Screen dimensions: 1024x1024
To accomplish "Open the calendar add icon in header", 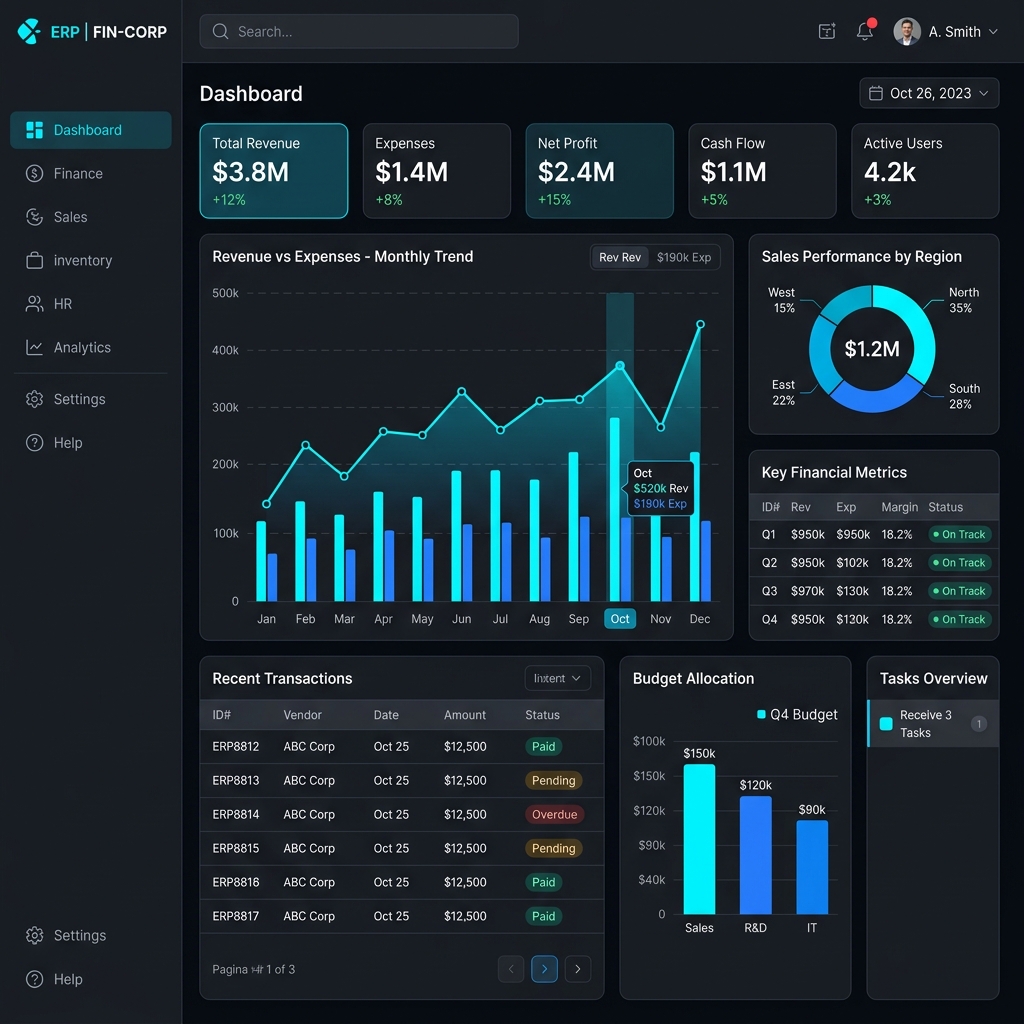I will [x=827, y=31].
